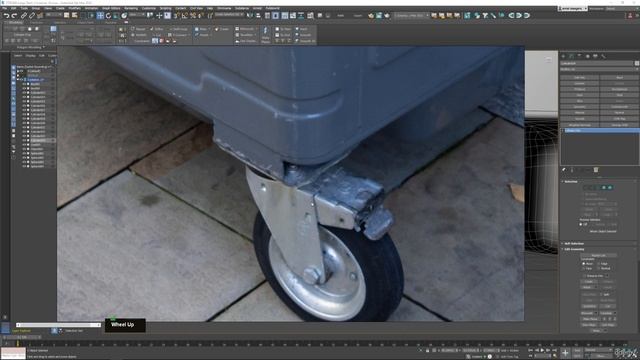Image resolution: width=640 pixels, height=360 pixels.
Task: Click the Pin Stack icon
Action: point(564,170)
